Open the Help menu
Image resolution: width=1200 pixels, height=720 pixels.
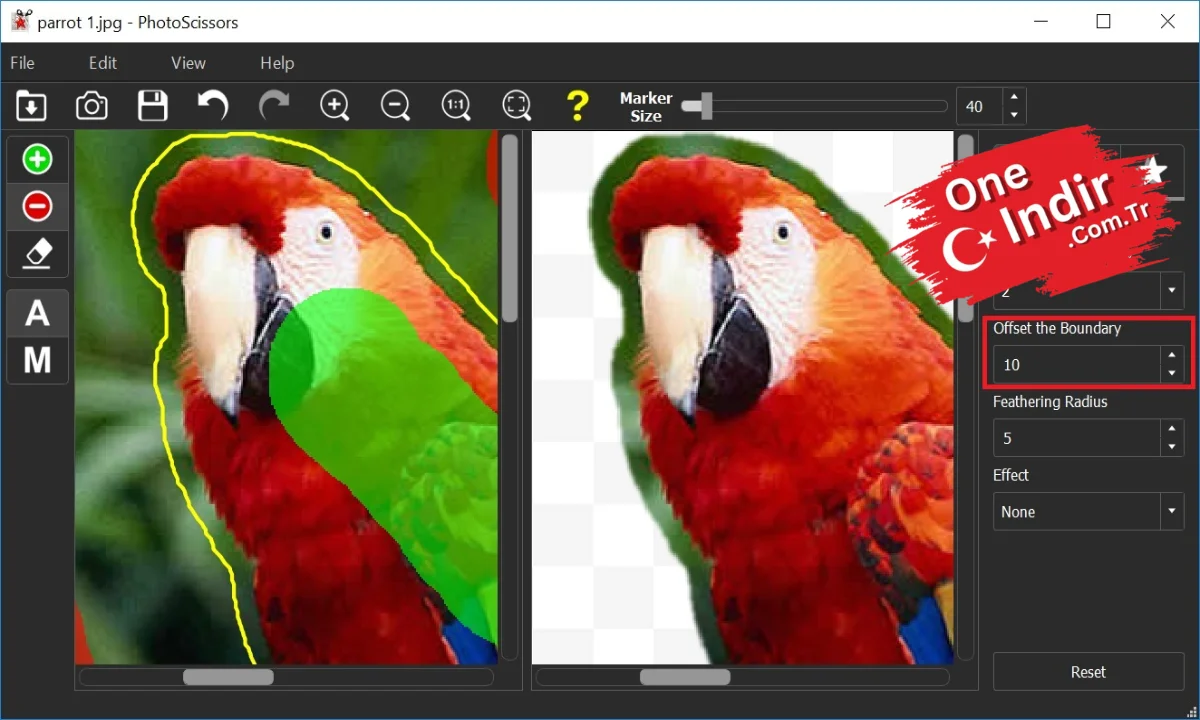coord(277,63)
